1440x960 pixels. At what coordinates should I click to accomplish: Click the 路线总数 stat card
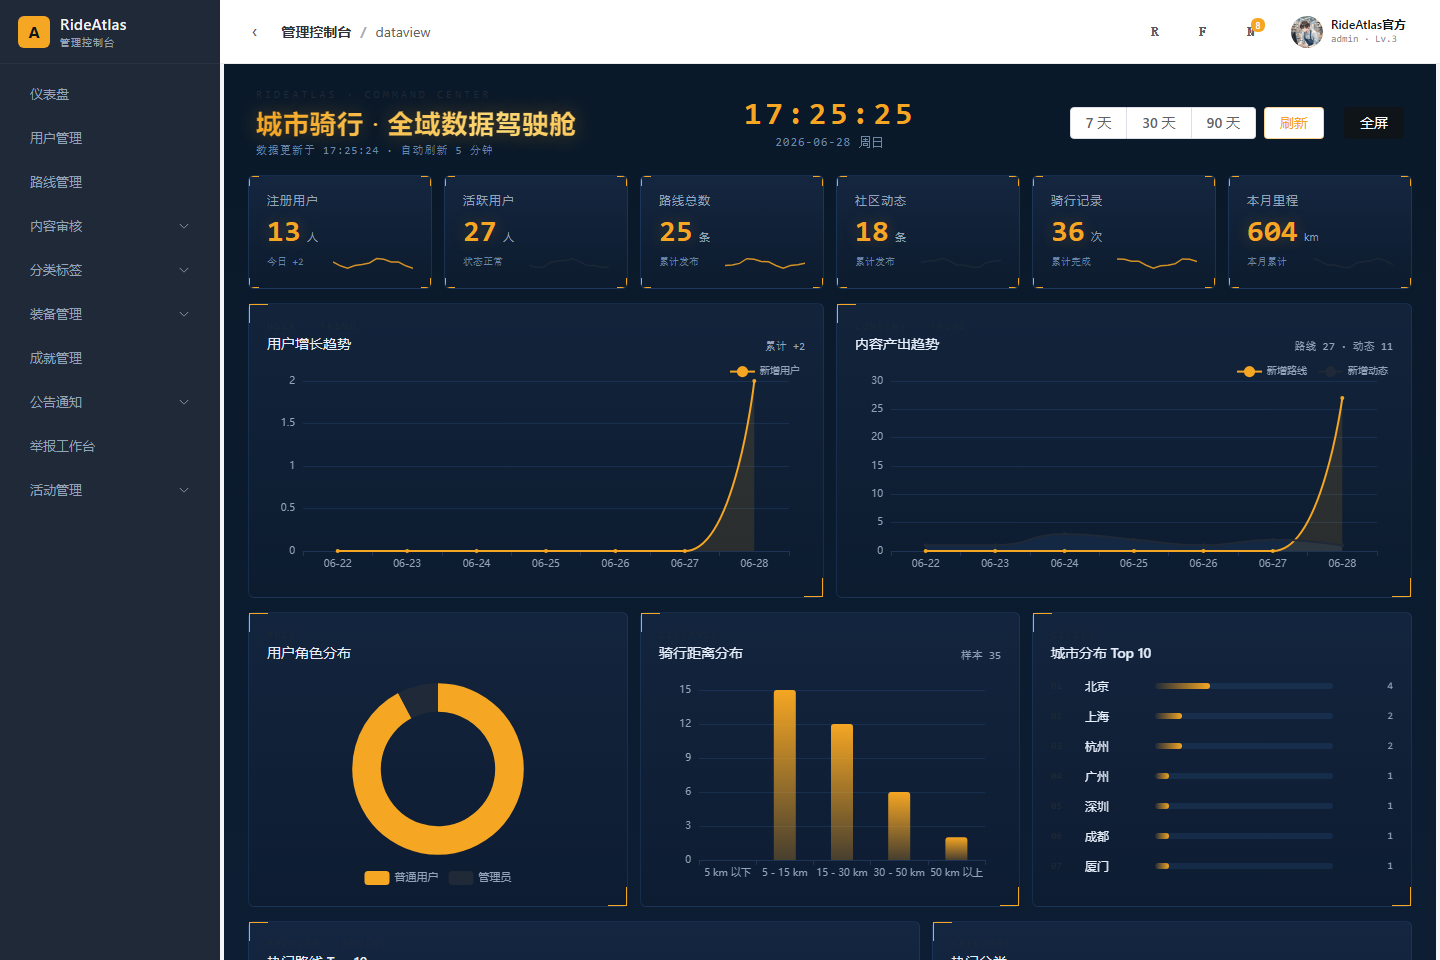(732, 232)
